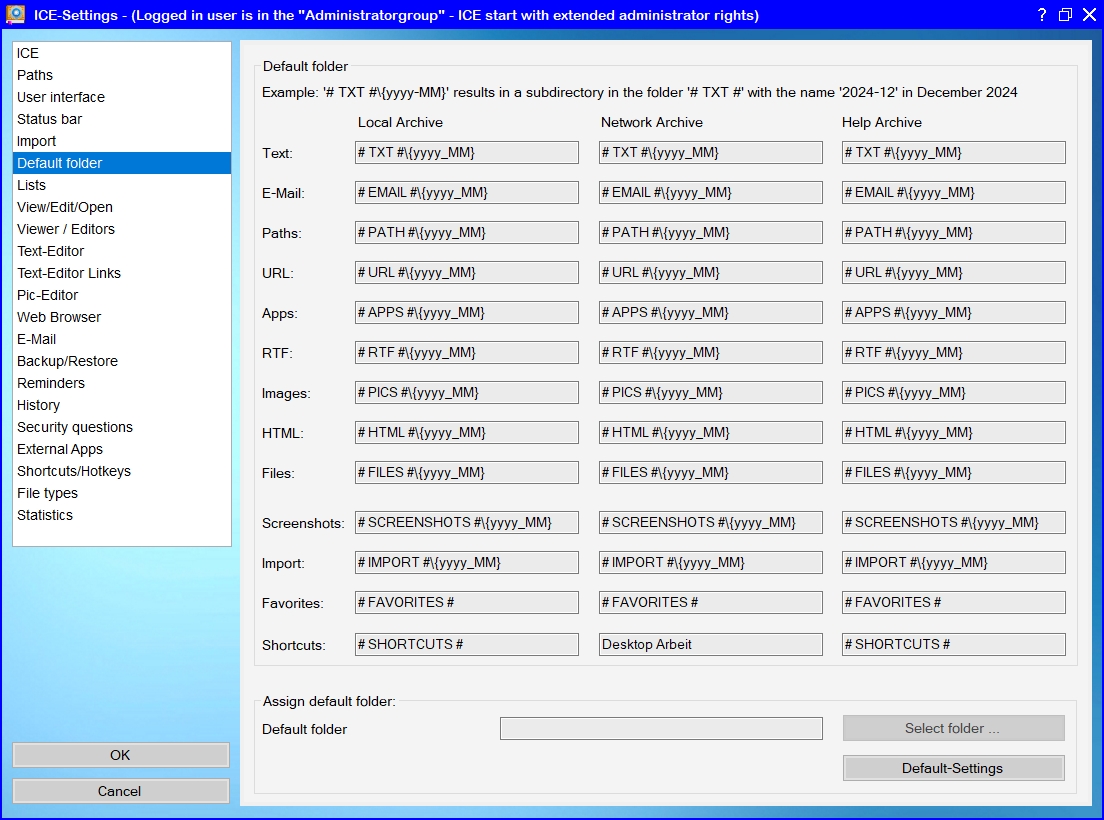Select the Local Archive Favorites field
The image size is (1104, 820).
467,603
